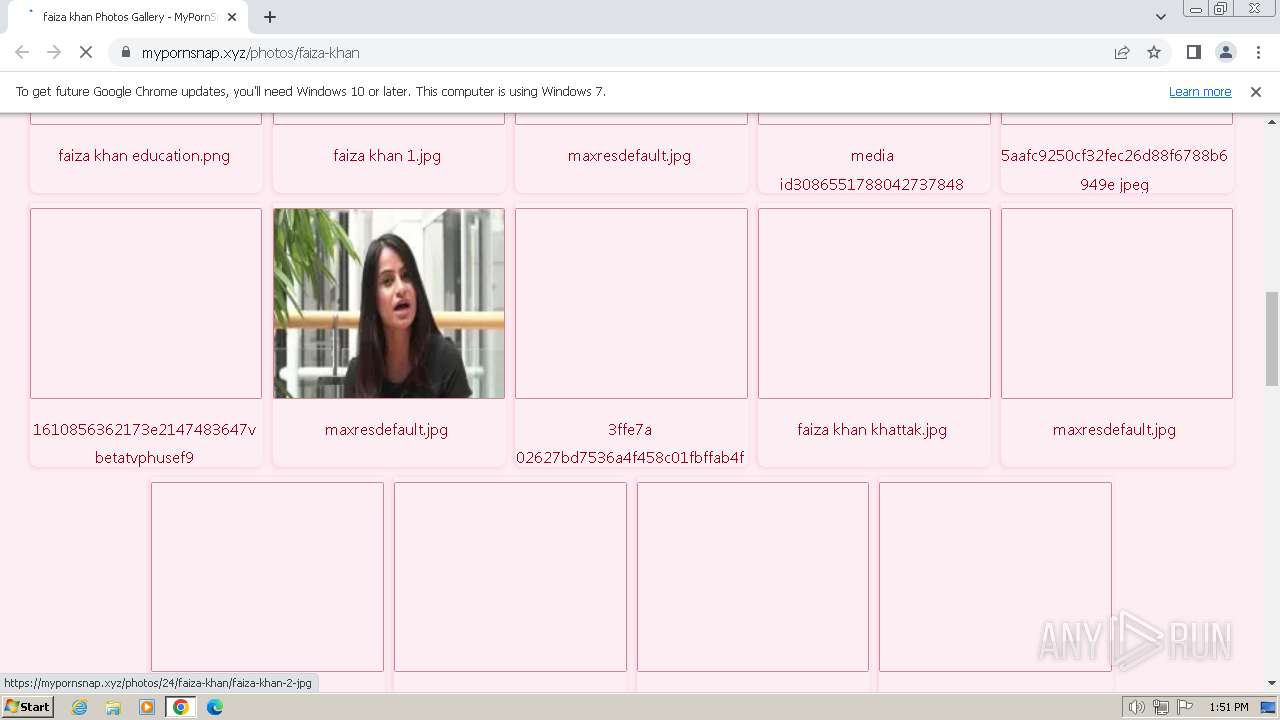Click scrollbar up arrow
The image size is (1280, 720).
pyautogui.click(x=1272, y=121)
